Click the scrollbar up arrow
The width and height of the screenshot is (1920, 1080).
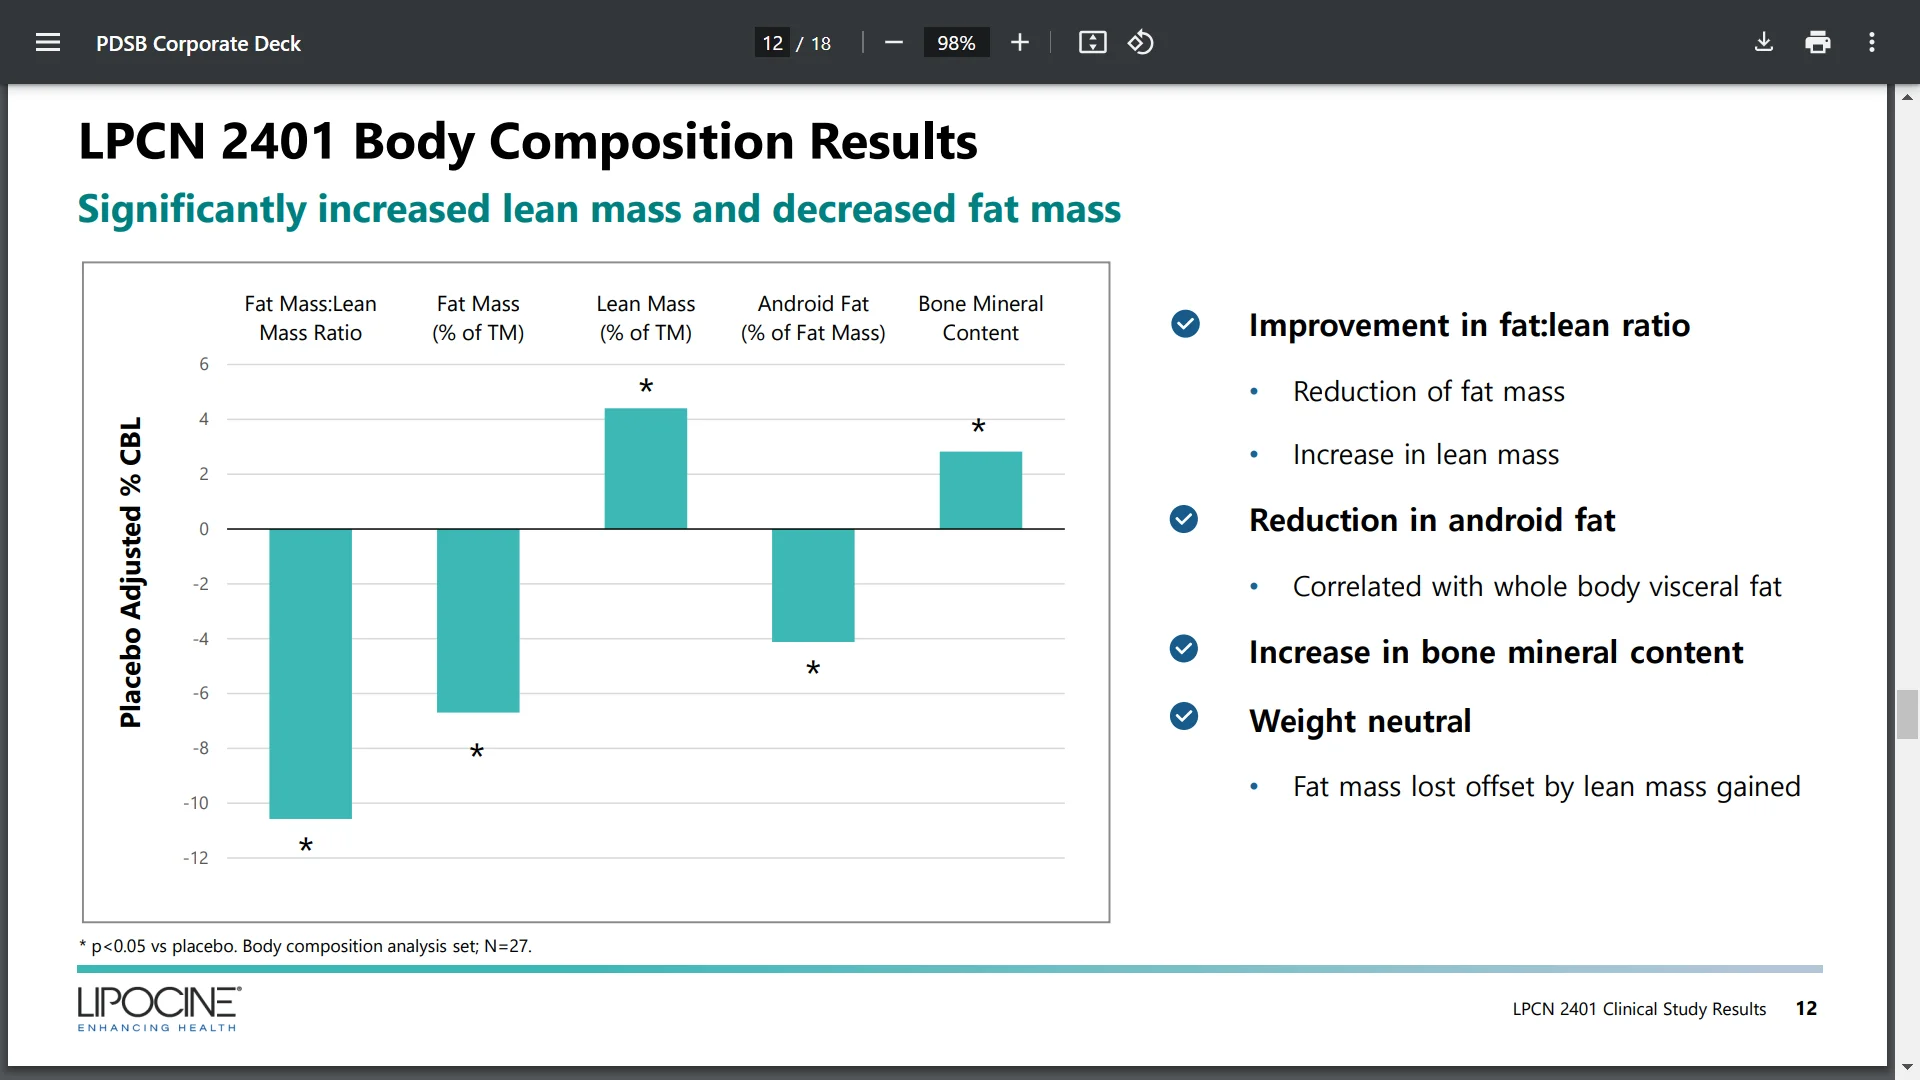coord(1907,97)
